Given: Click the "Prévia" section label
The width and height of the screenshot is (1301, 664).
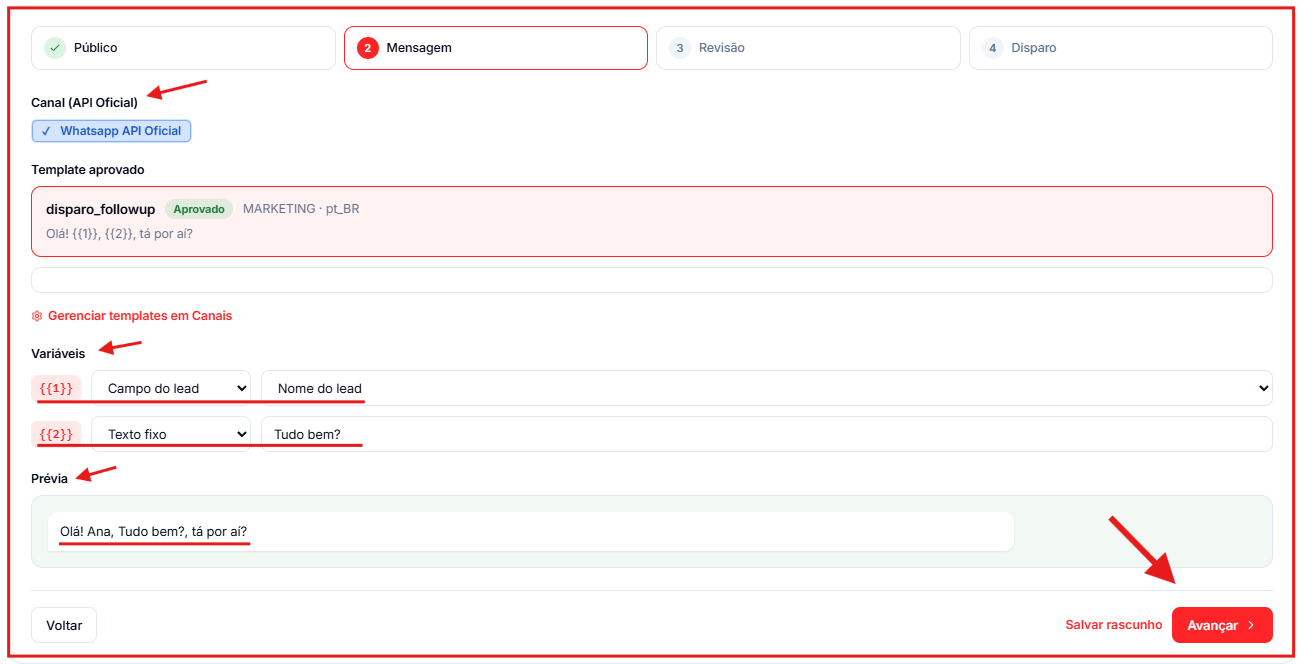Looking at the screenshot, I should click(x=50, y=478).
